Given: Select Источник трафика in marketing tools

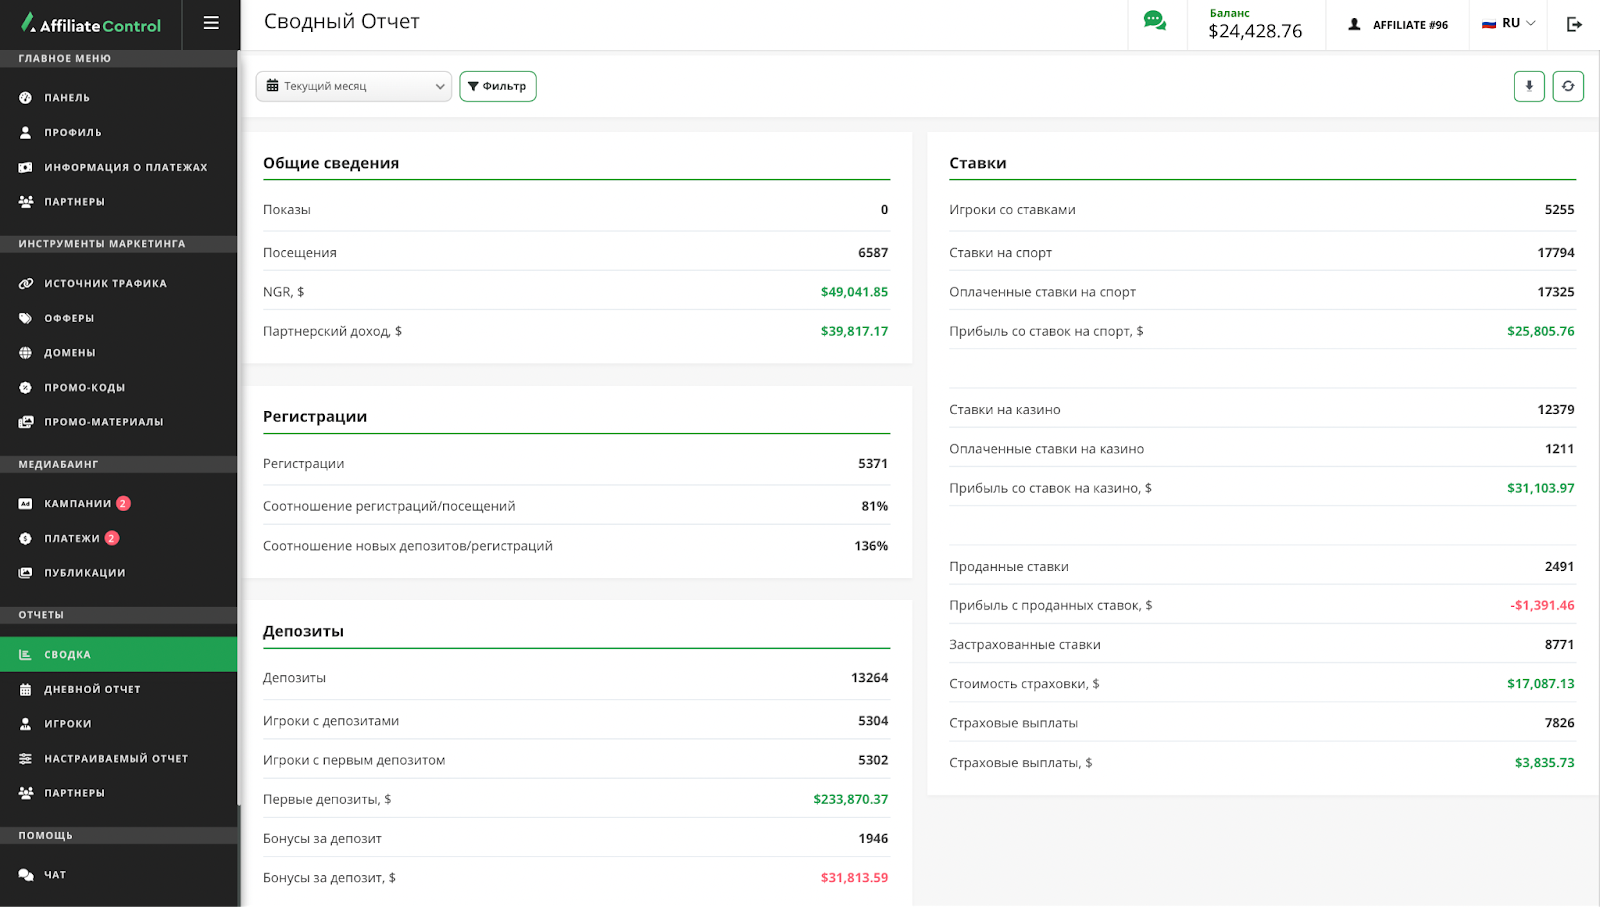Looking at the screenshot, I should (105, 284).
